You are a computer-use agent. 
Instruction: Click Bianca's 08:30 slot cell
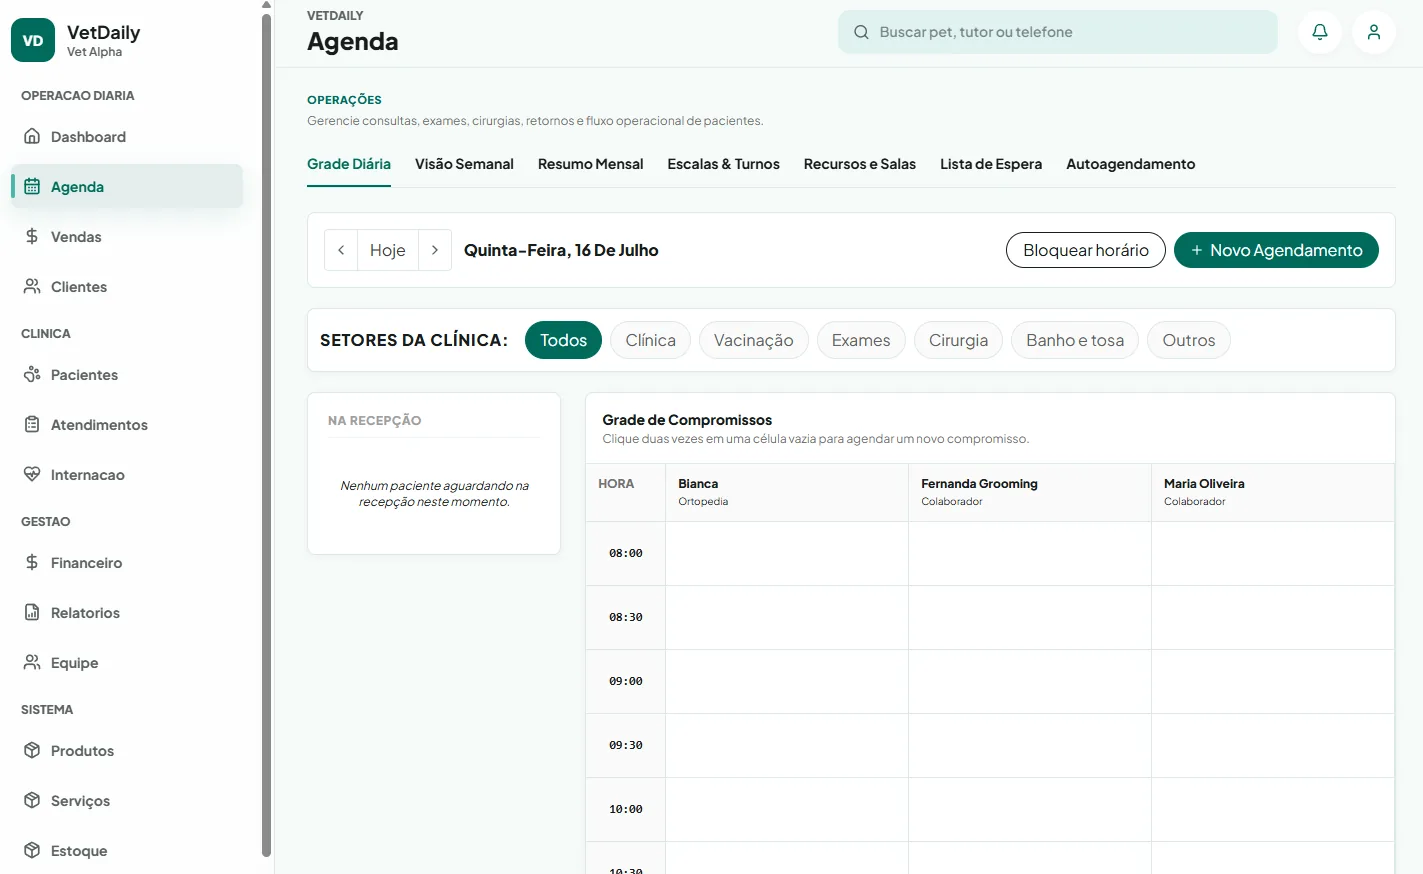pyautogui.click(x=787, y=617)
